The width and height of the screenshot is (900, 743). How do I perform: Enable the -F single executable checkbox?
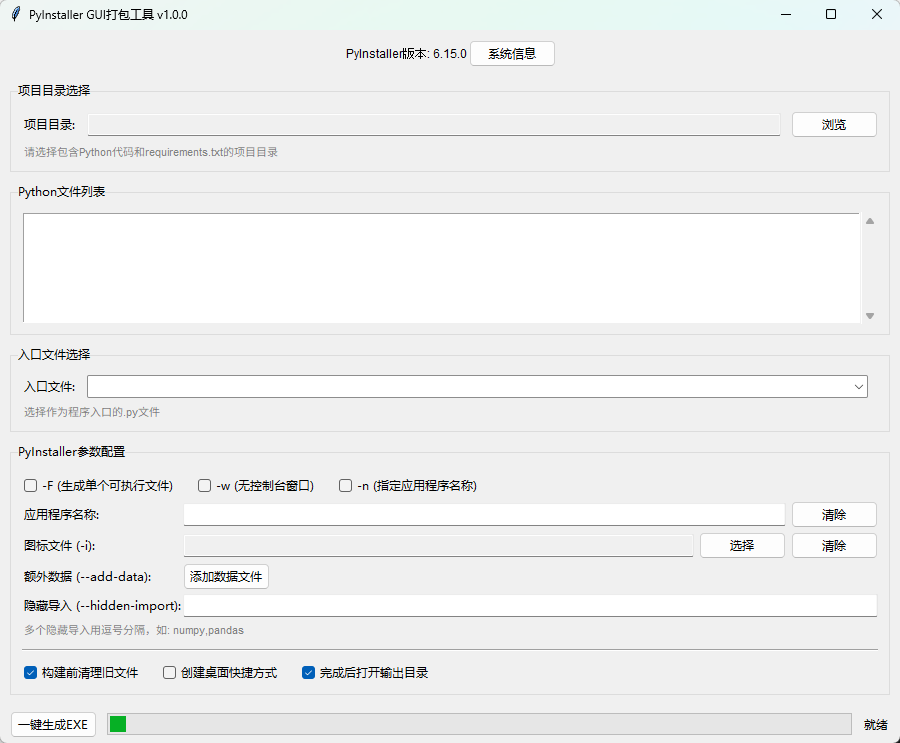pos(30,486)
